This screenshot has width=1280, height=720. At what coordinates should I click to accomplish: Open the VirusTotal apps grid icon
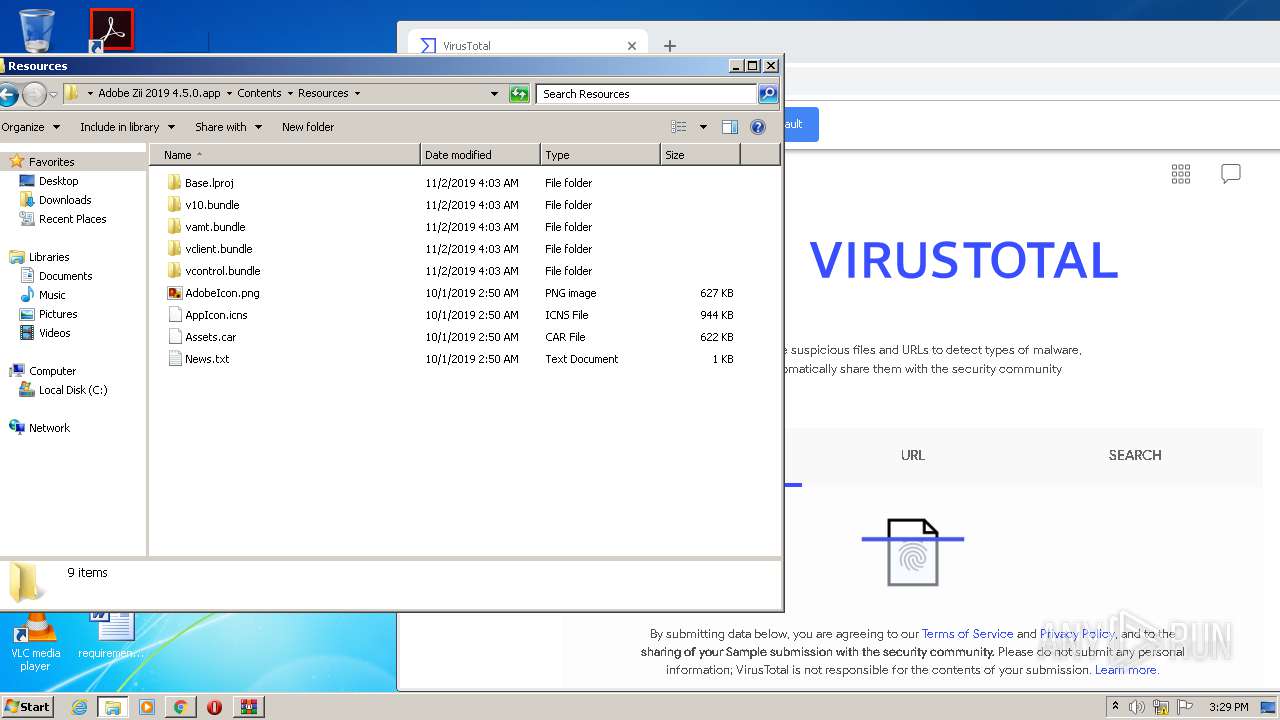[x=1181, y=174]
